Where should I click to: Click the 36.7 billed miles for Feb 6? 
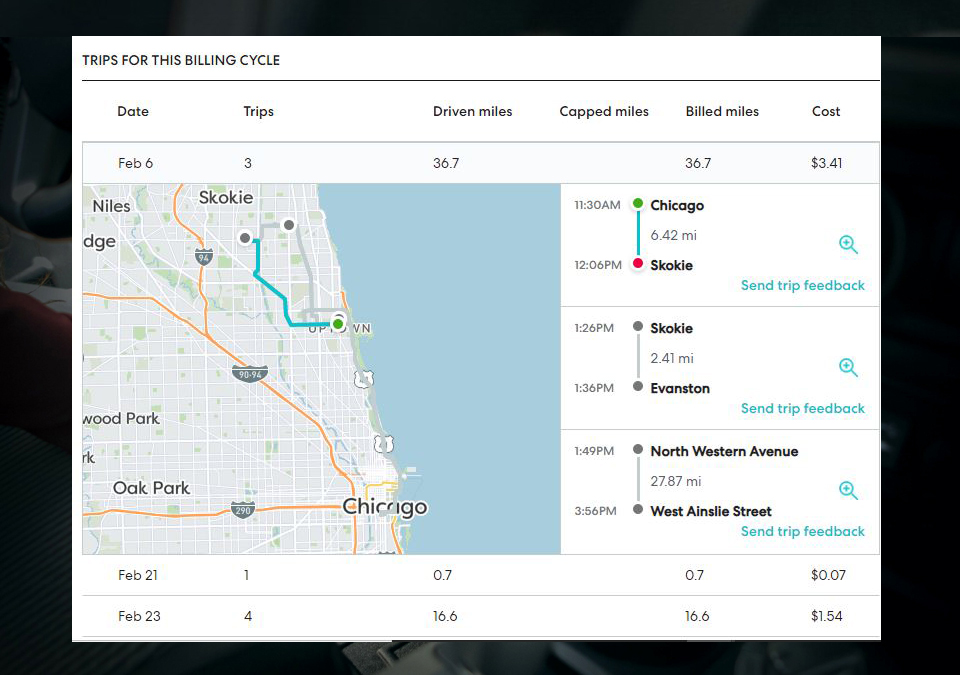(x=698, y=163)
